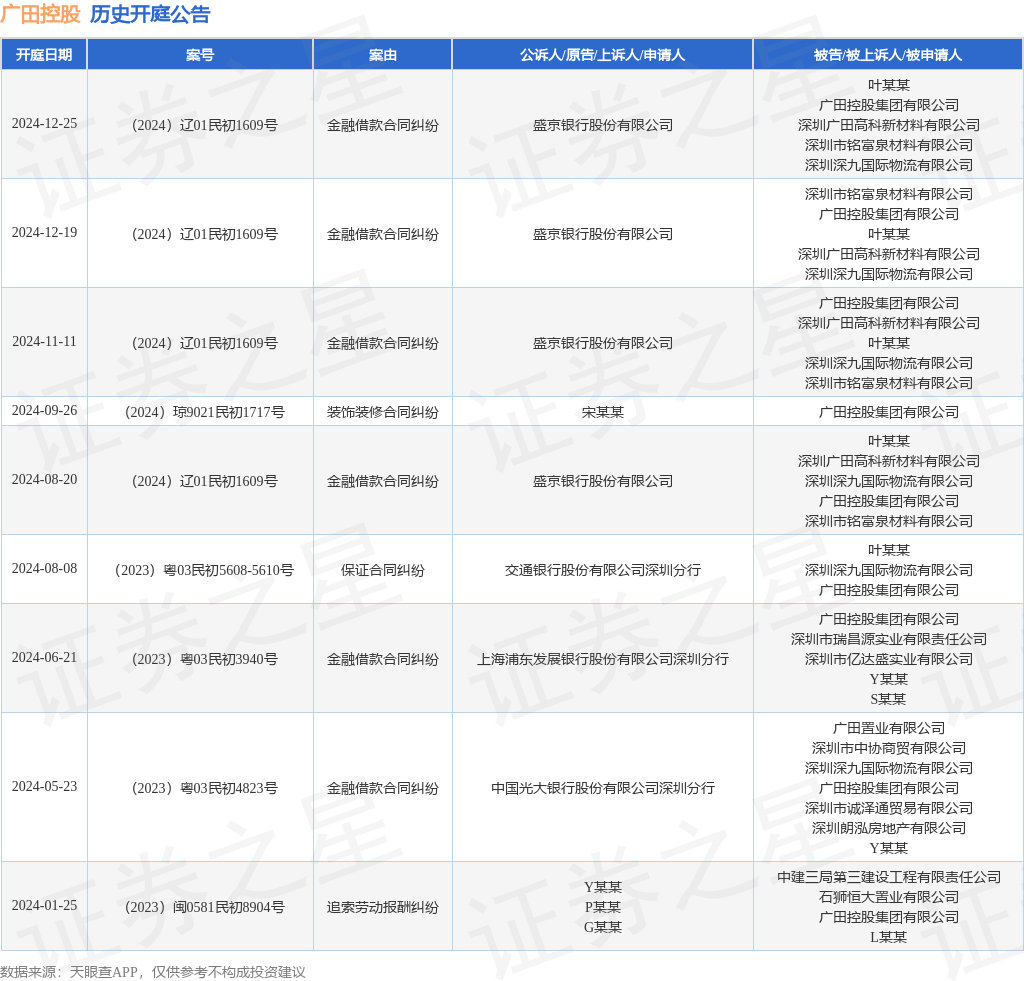Click the plaintiff 宋某某

pos(603,412)
